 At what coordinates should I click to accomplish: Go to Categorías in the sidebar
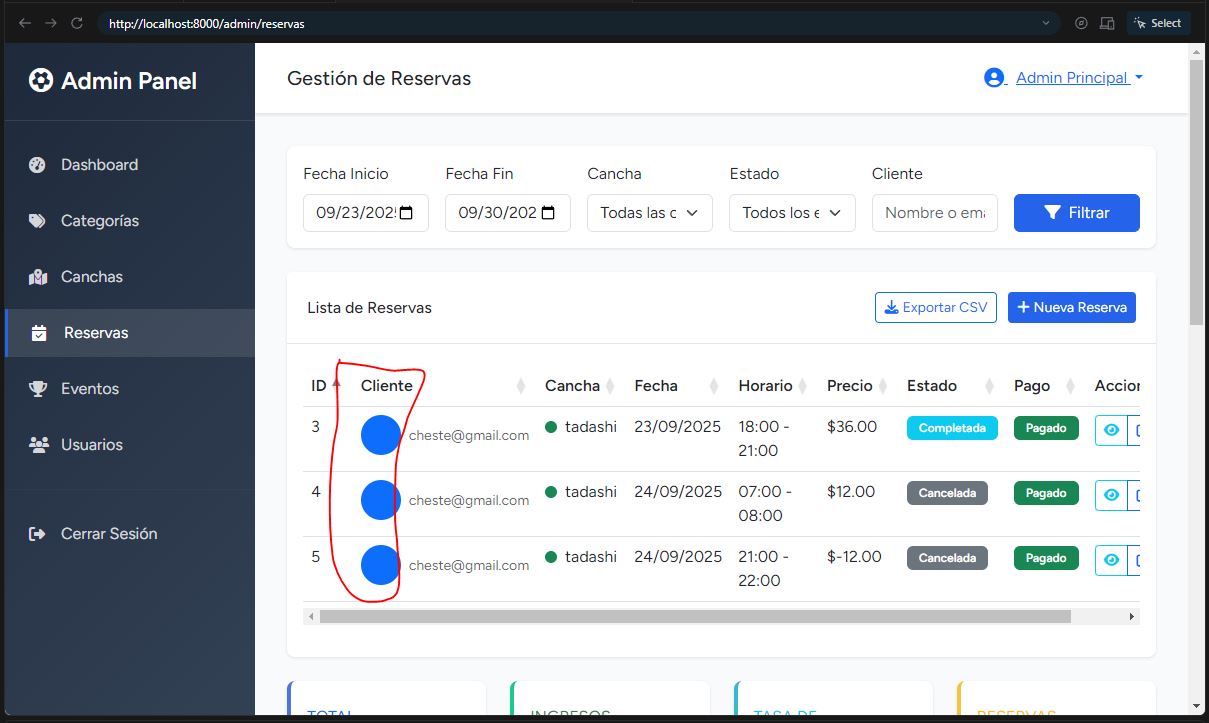(x=129, y=221)
